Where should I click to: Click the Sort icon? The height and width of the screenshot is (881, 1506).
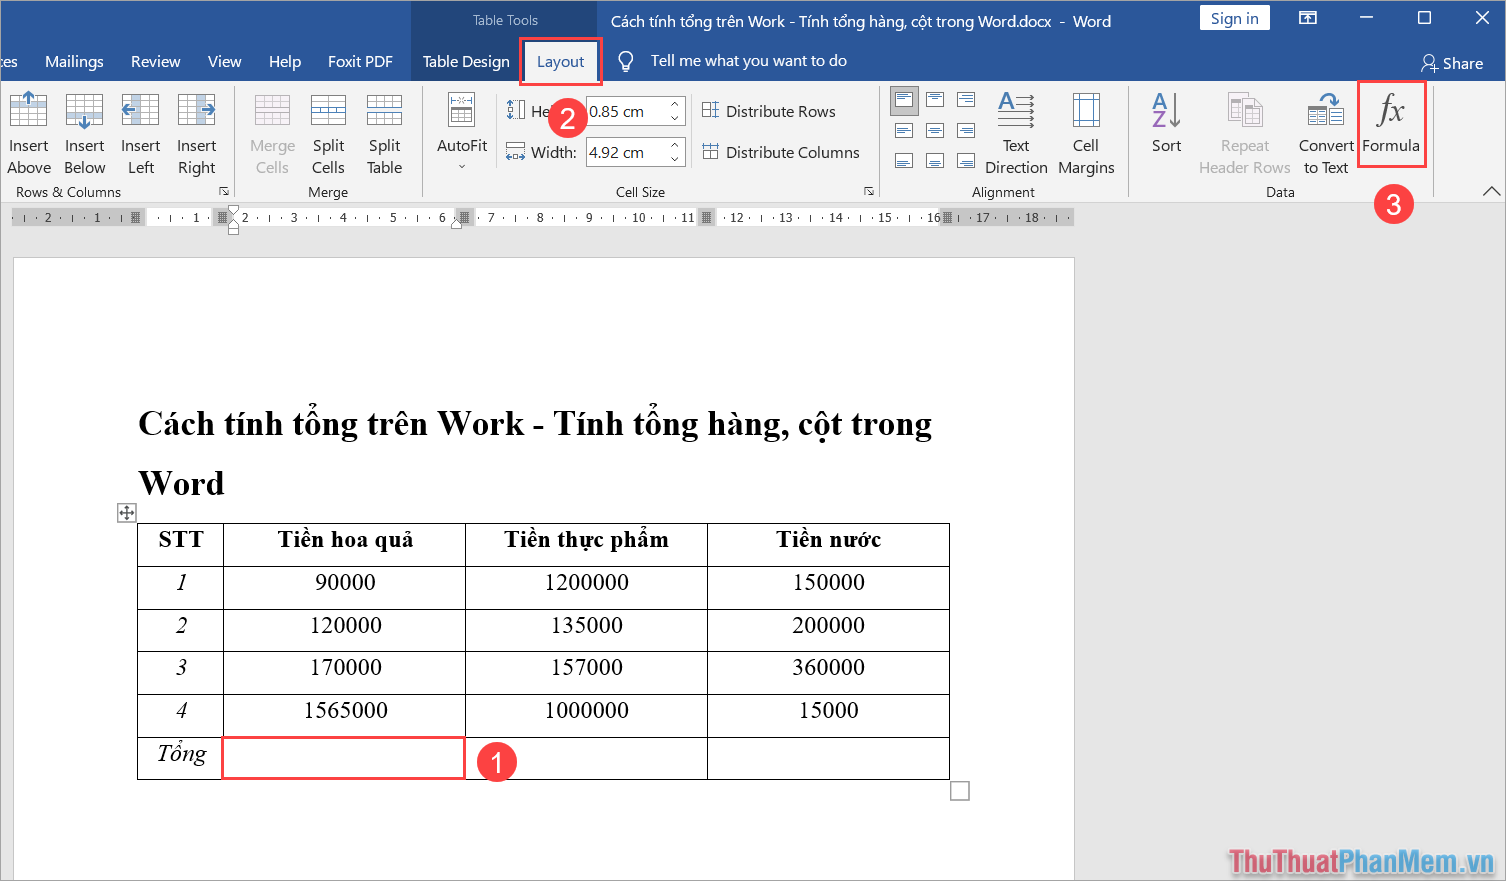point(1166,110)
